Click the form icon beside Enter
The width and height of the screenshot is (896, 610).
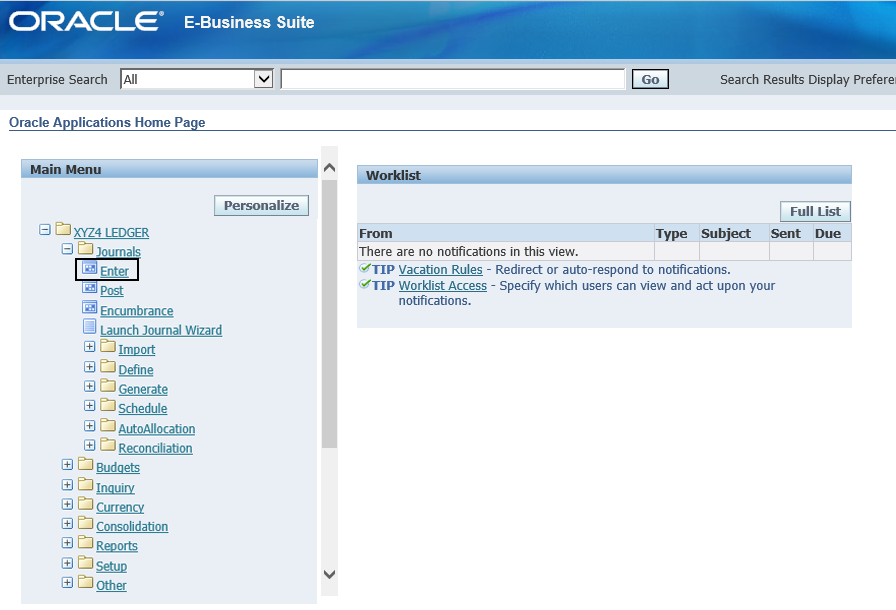pyautogui.click(x=90, y=268)
